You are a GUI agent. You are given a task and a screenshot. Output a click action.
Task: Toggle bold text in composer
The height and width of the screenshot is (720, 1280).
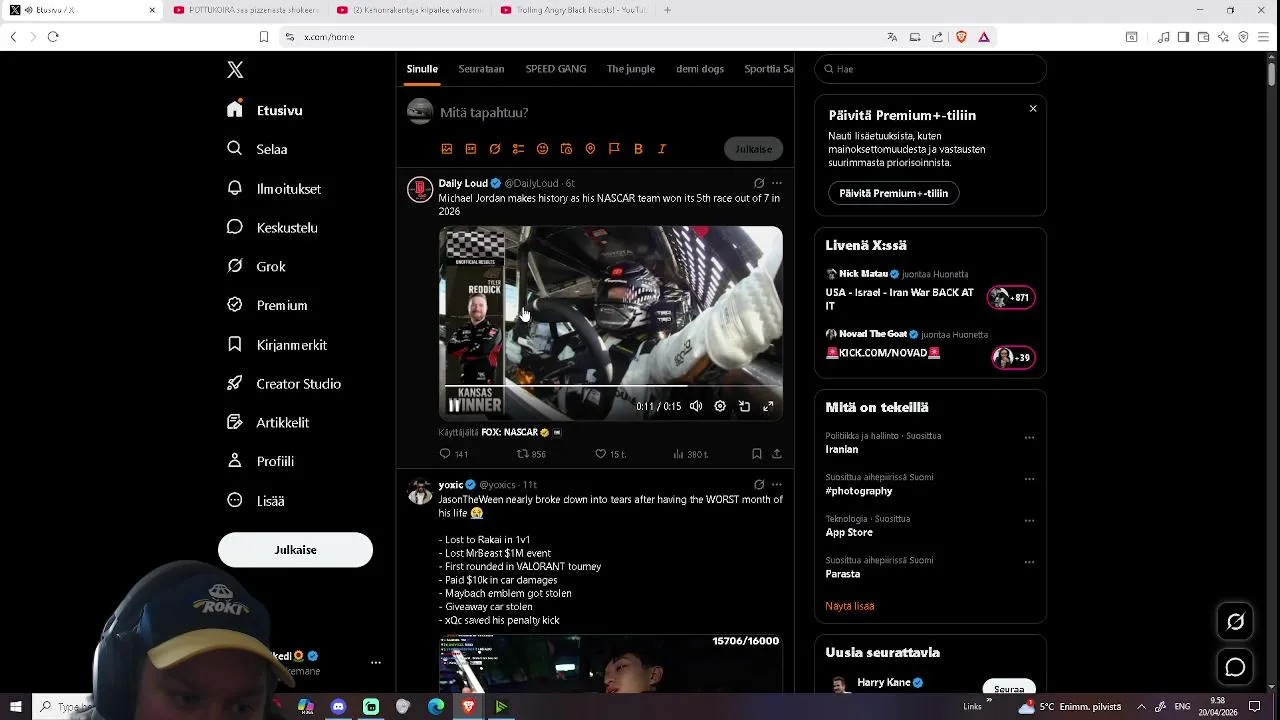[x=638, y=149]
